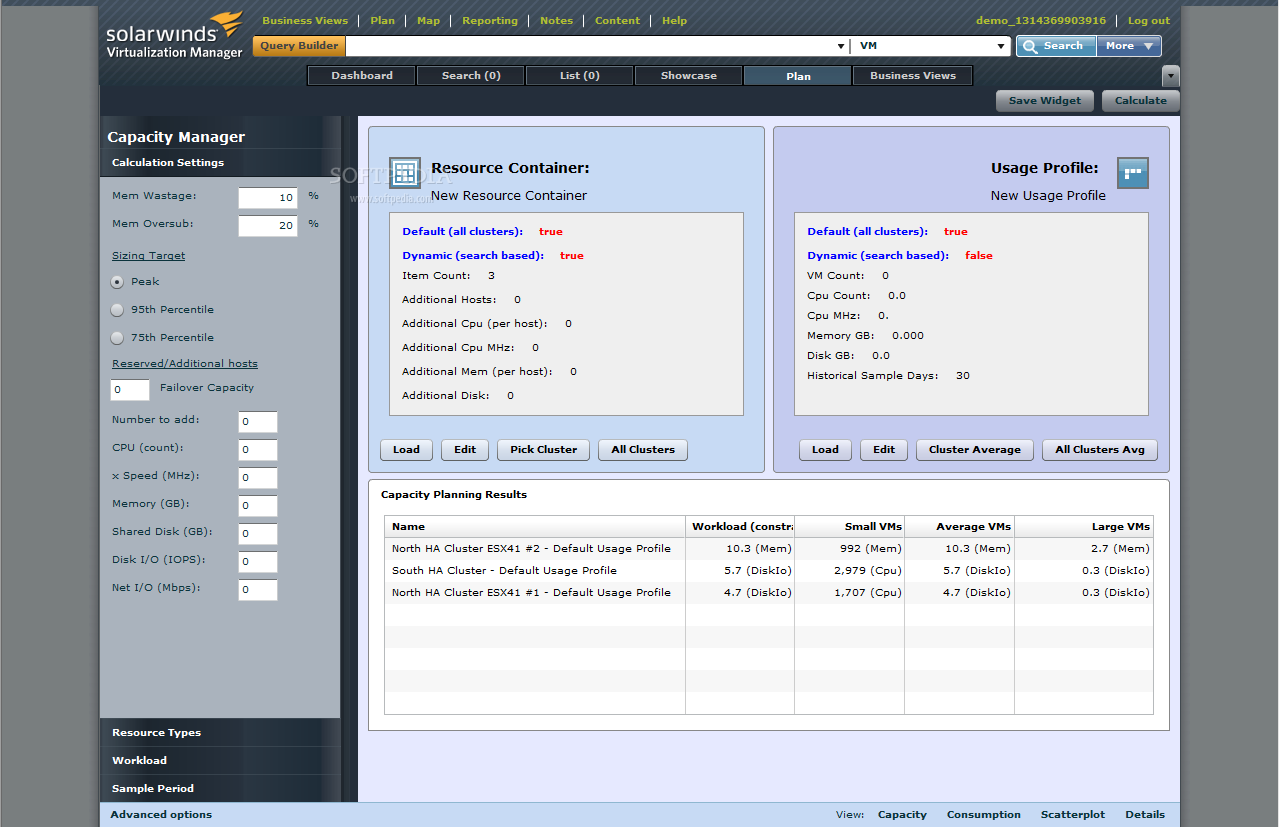Click the Save Widget button
Image resolution: width=1279 pixels, height=827 pixels.
pos(1044,101)
